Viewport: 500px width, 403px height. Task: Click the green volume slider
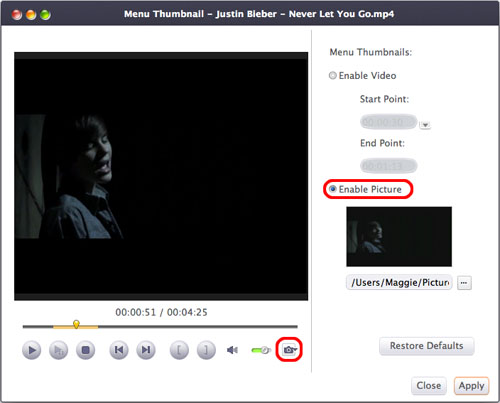click(261, 350)
